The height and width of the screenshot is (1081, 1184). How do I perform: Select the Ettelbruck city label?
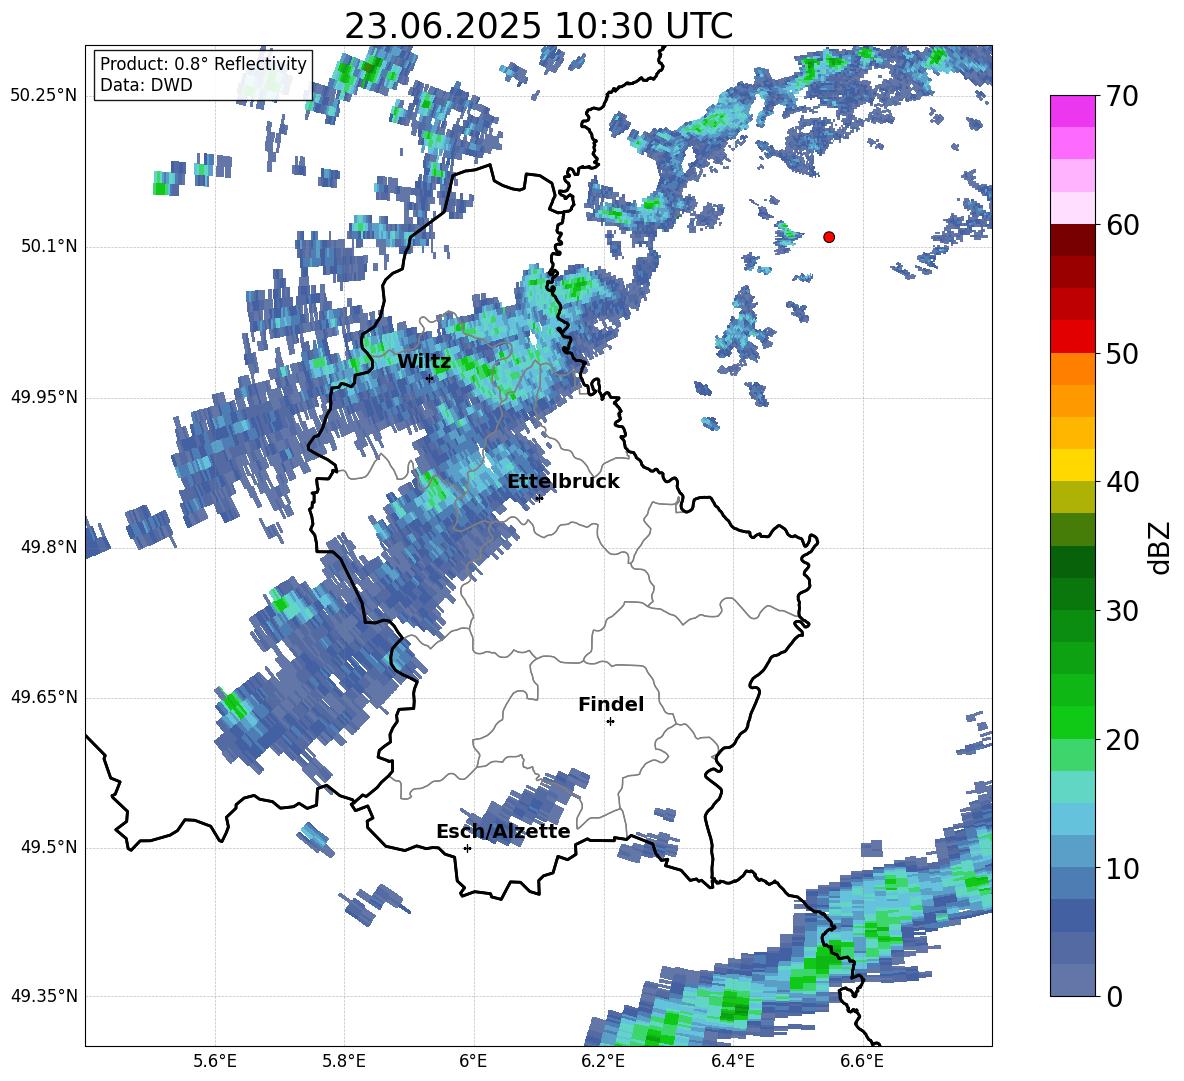click(x=563, y=482)
